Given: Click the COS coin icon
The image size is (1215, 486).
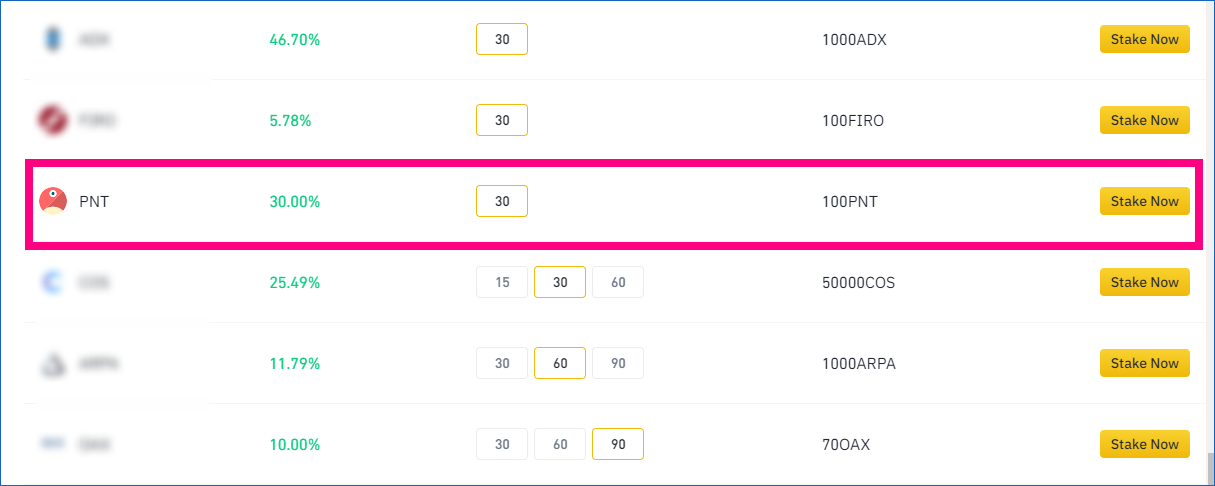Looking at the screenshot, I should point(52,282).
